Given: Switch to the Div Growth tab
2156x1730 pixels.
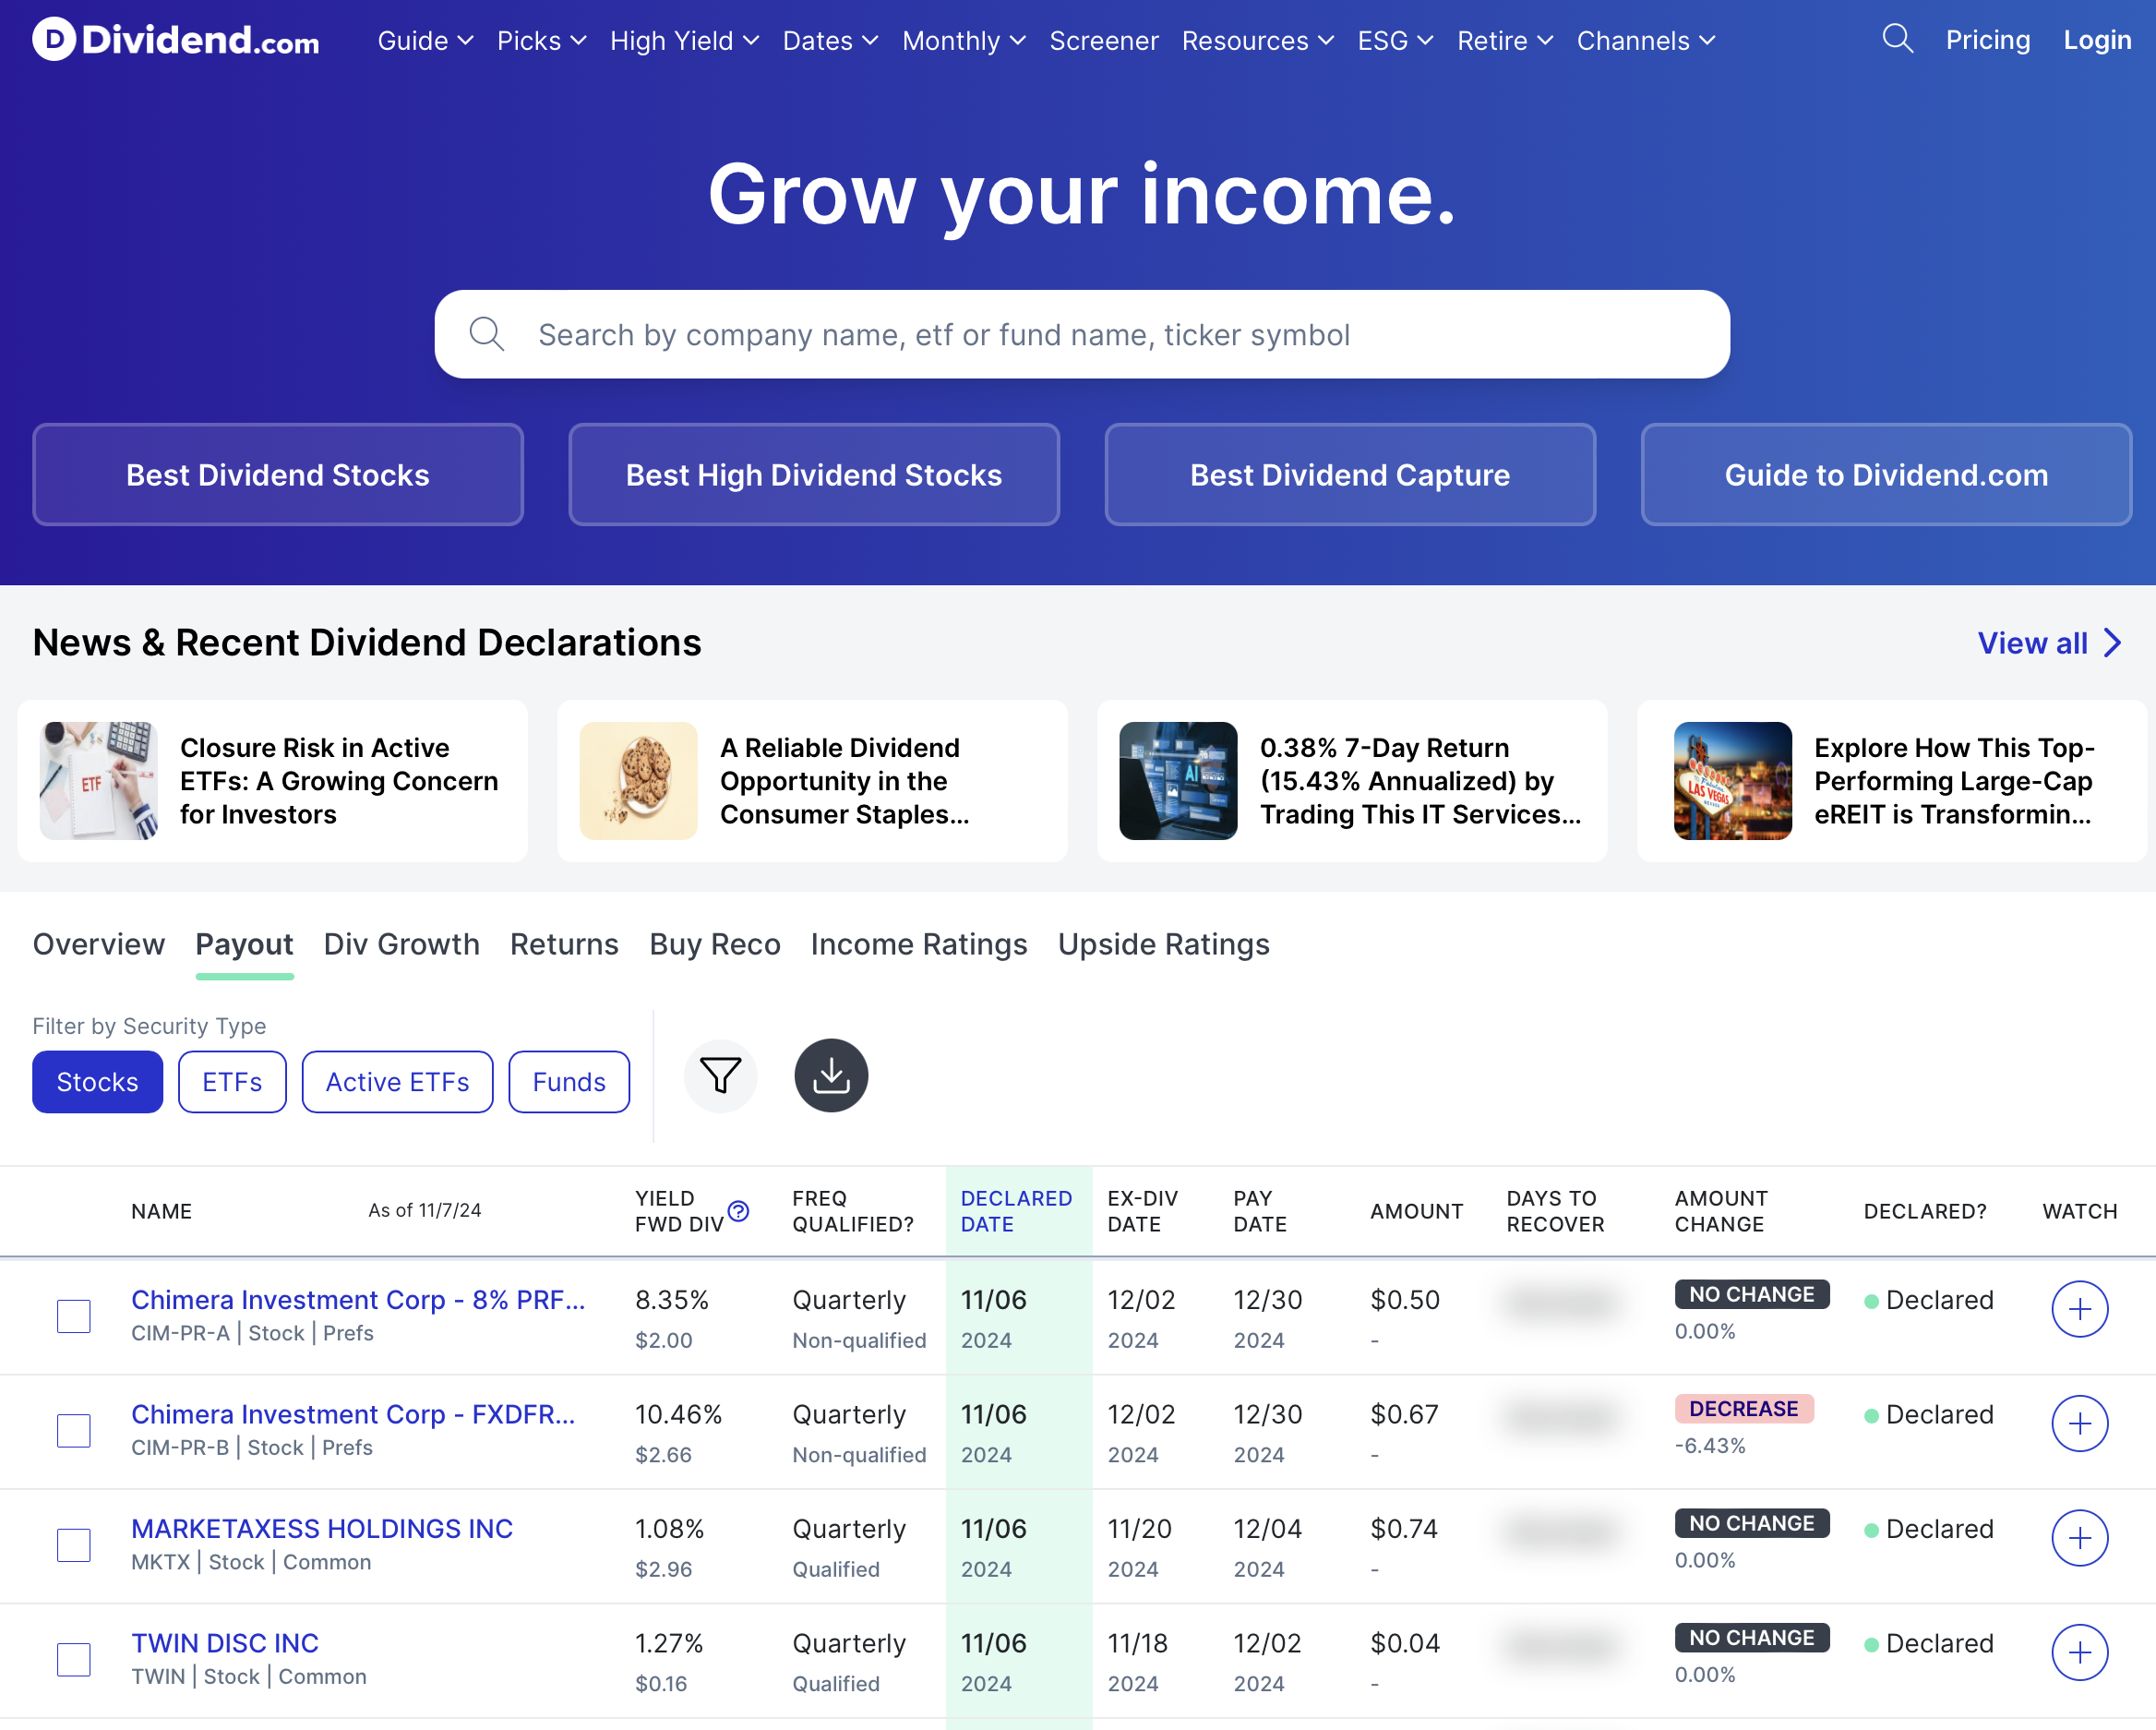Looking at the screenshot, I should (401, 944).
